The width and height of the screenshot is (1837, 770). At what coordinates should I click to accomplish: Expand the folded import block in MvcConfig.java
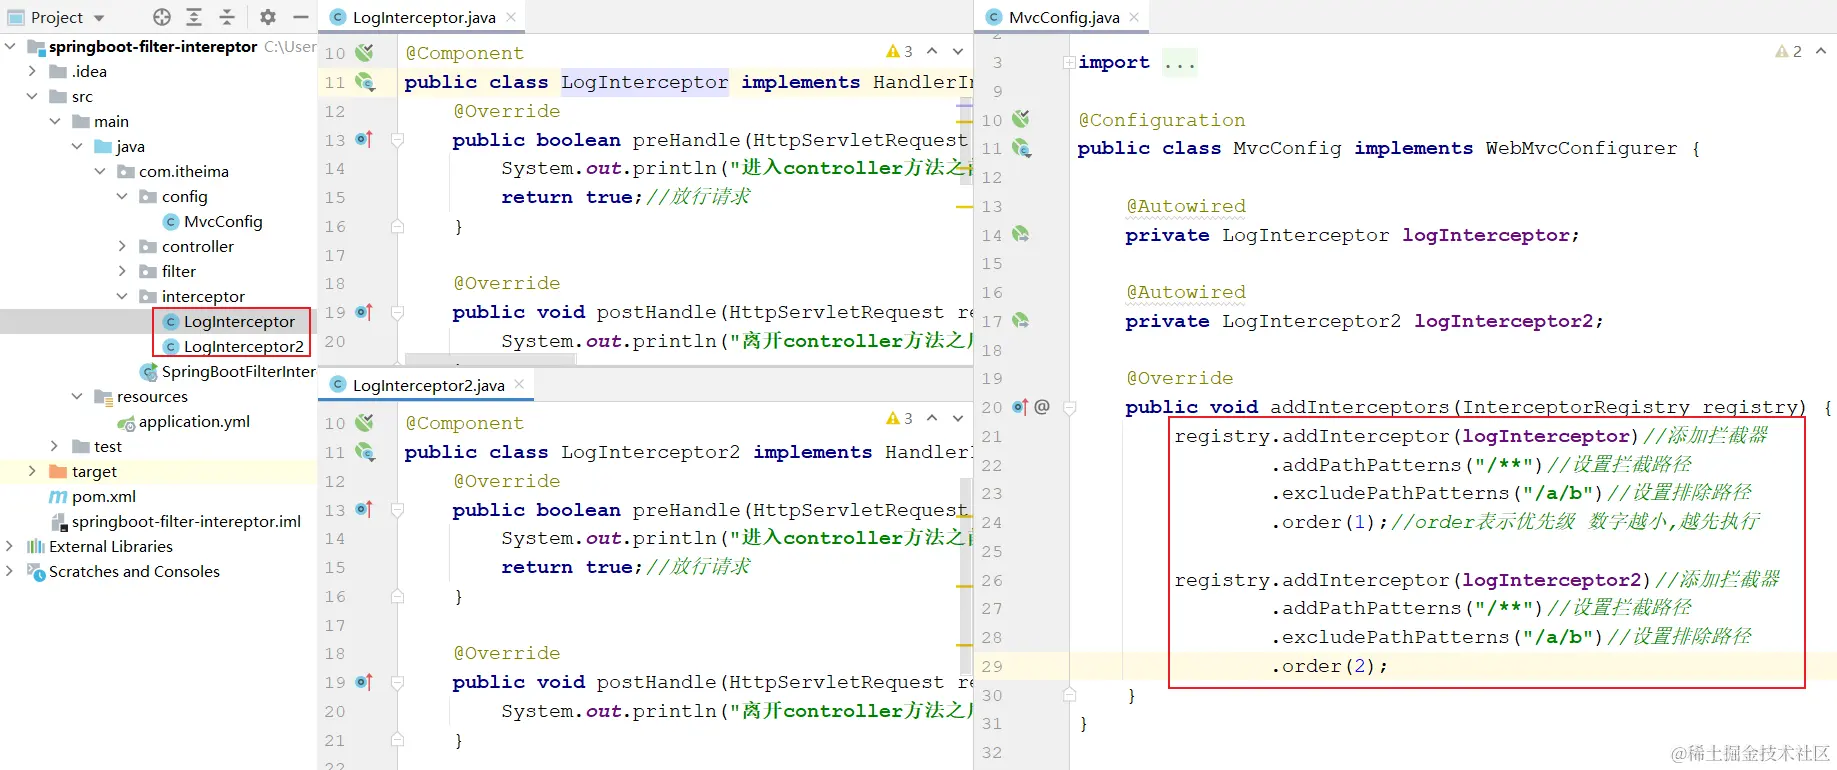tap(1069, 62)
